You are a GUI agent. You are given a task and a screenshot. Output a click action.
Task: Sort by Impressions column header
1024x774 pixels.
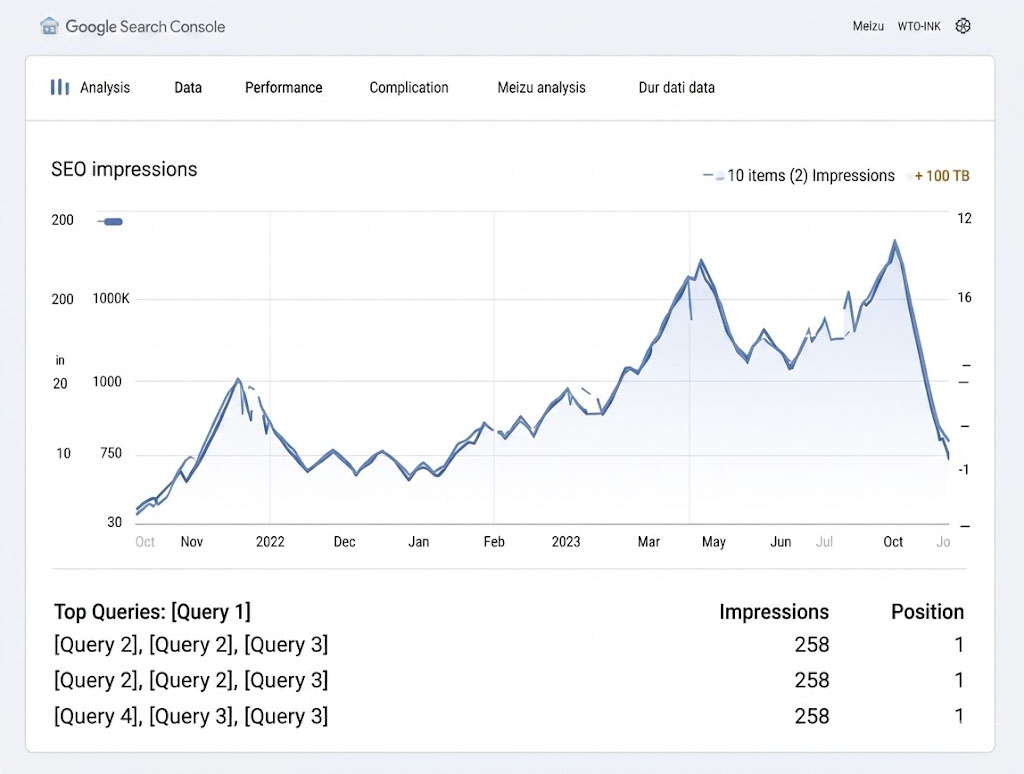click(774, 611)
